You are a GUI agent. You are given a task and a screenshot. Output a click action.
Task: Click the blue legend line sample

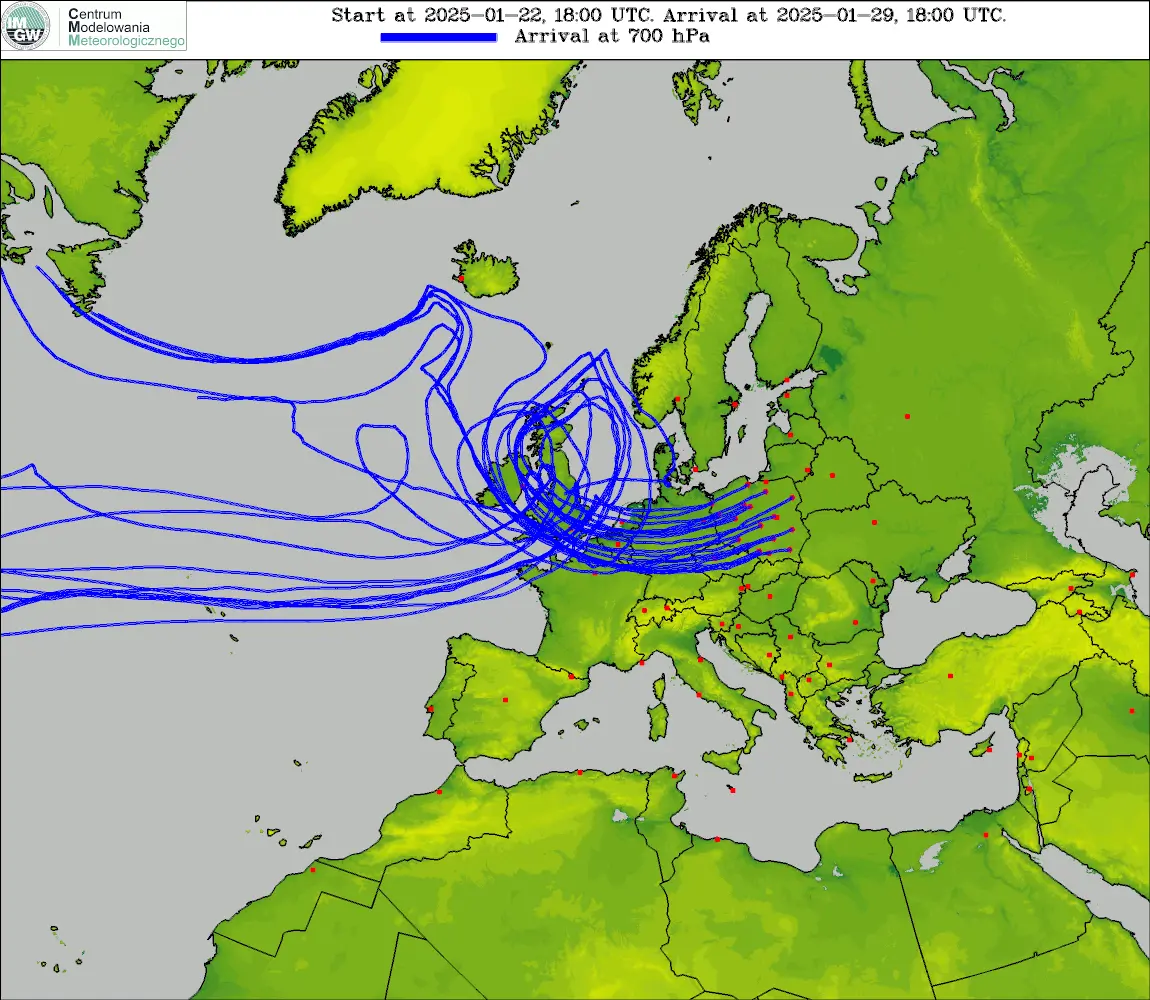click(439, 37)
